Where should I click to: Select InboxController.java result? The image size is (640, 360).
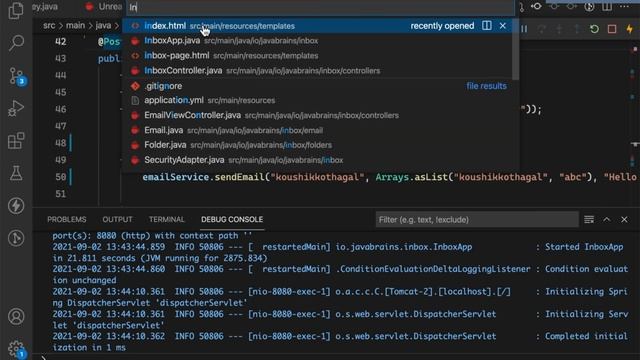coord(318,71)
